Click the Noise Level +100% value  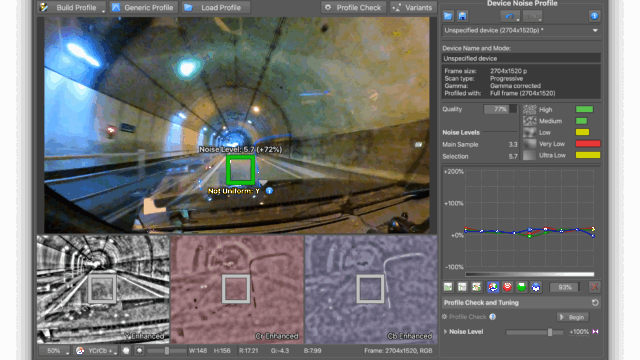(579, 332)
